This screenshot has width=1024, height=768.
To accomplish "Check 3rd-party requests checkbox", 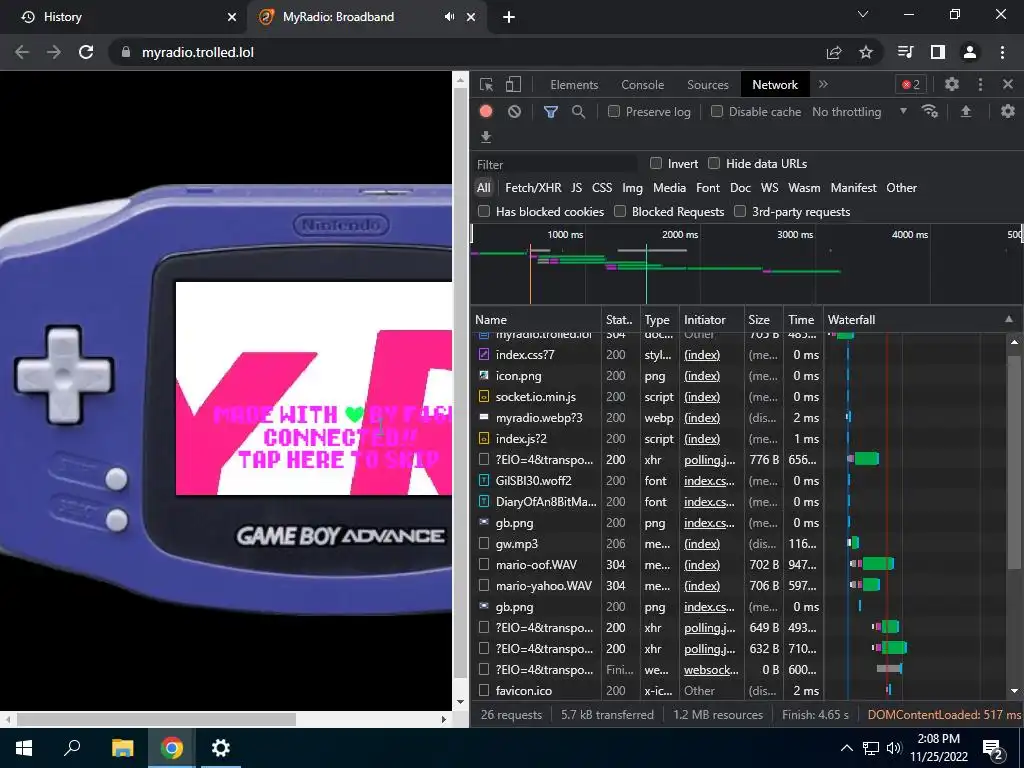I will click(740, 211).
